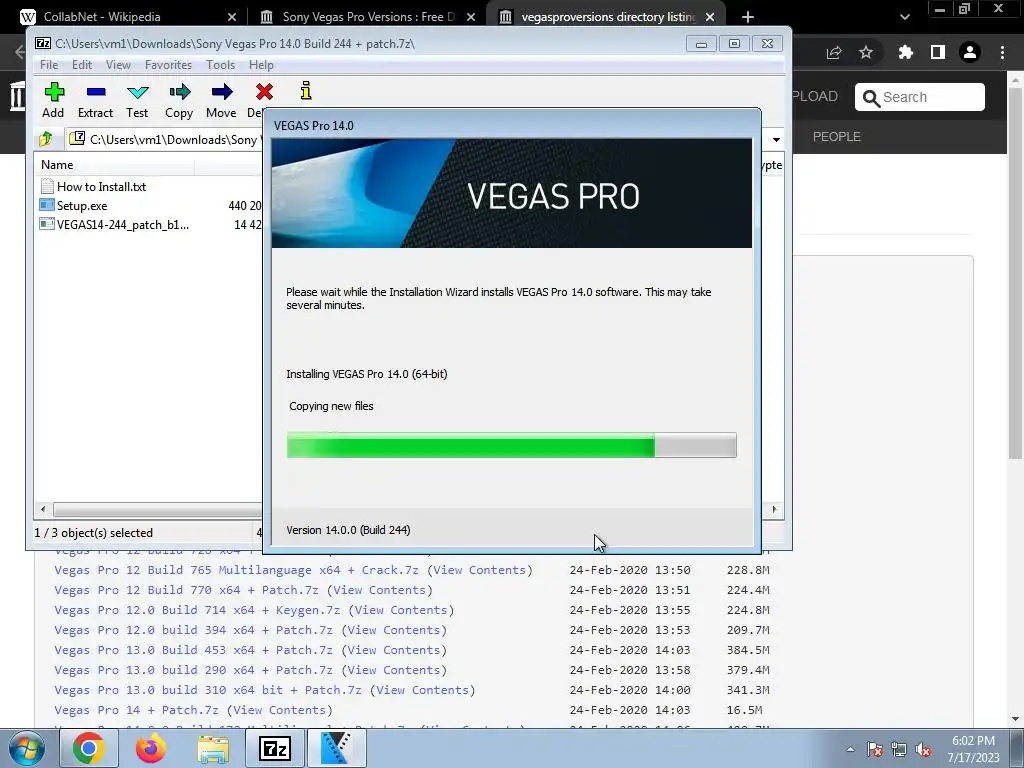Click the Action Center flag tray icon
Viewport: 1024px width, 768px height.
point(875,749)
